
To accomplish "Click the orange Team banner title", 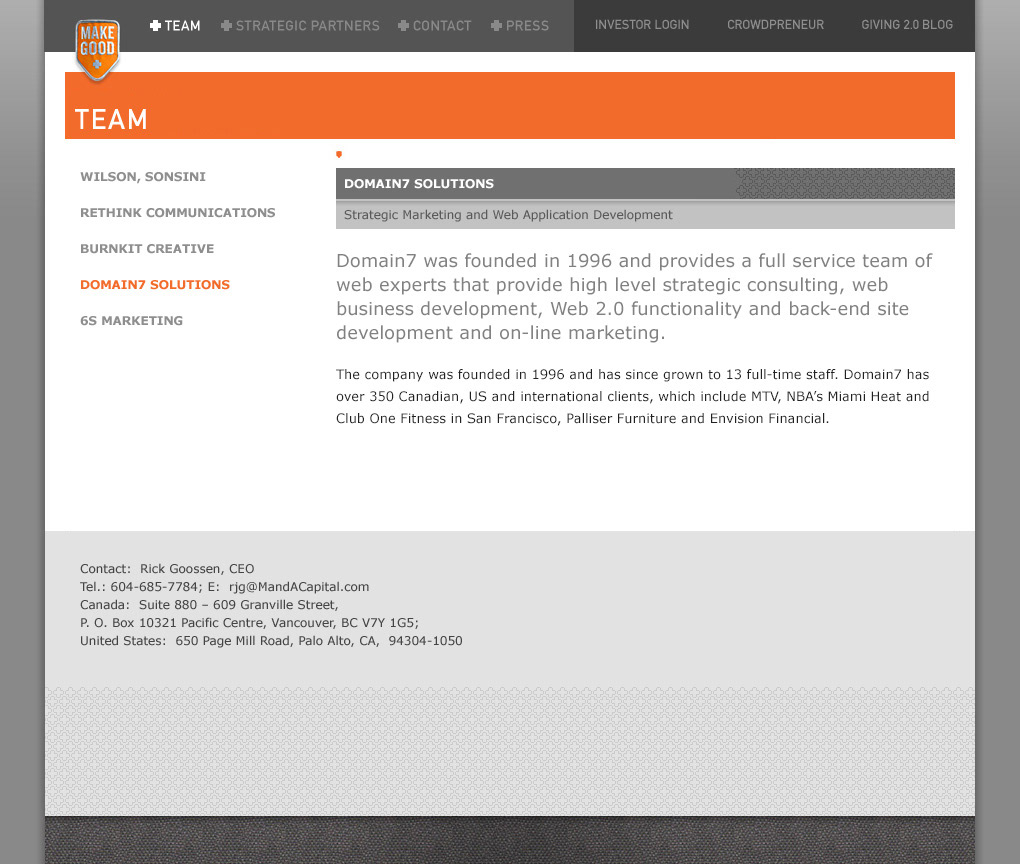I will pos(111,120).
